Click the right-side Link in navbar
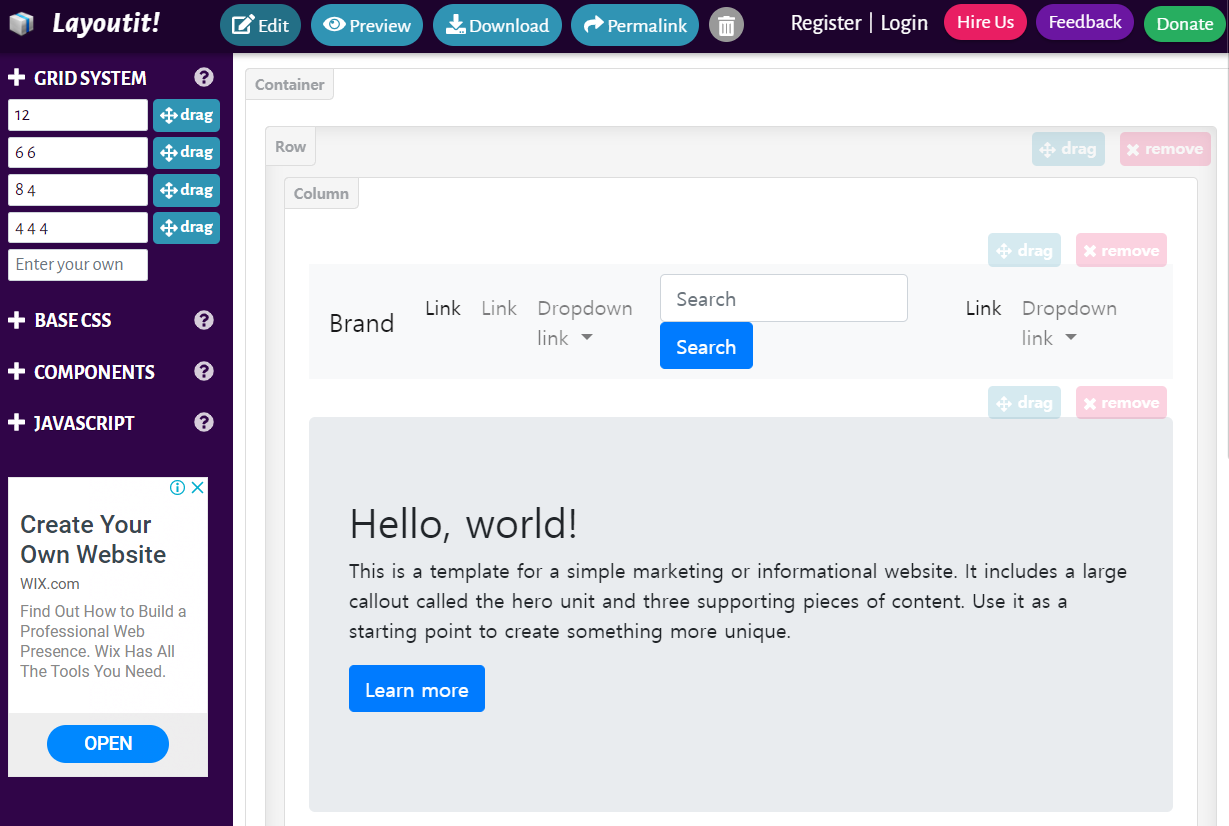 [984, 308]
